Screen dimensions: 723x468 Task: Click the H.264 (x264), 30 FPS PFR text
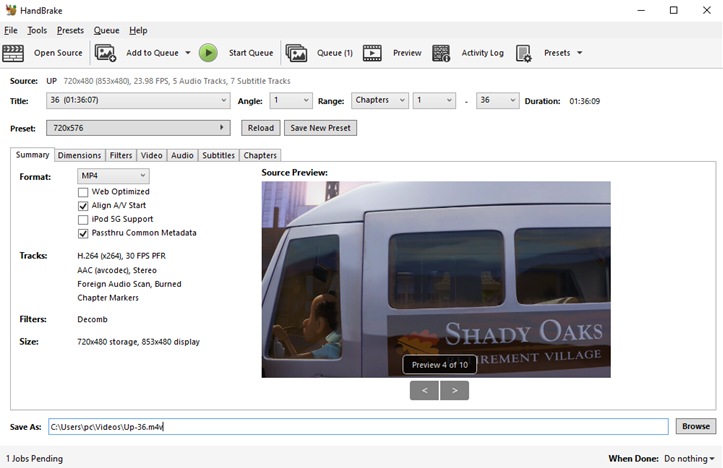tap(121, 256)
